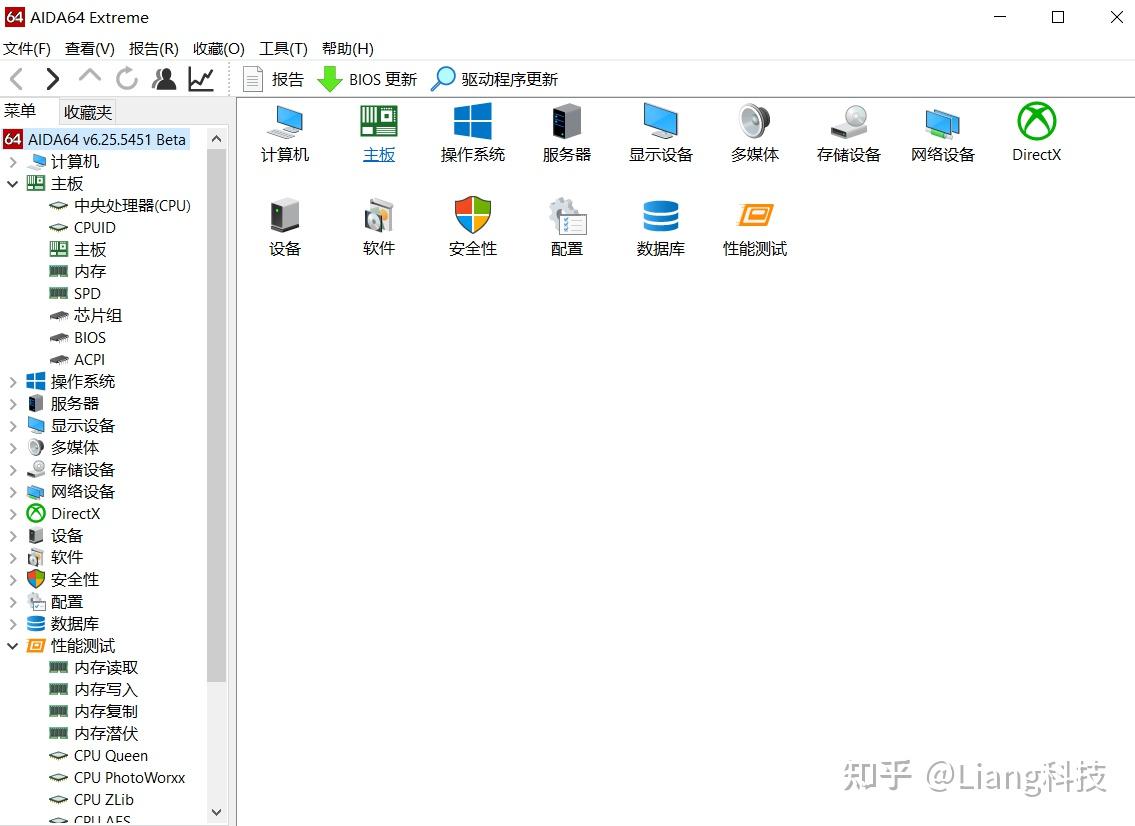Open the 显示设备 monitor icon in main panel
Viewport: 1135px width, 826px height.
[661, 134]
